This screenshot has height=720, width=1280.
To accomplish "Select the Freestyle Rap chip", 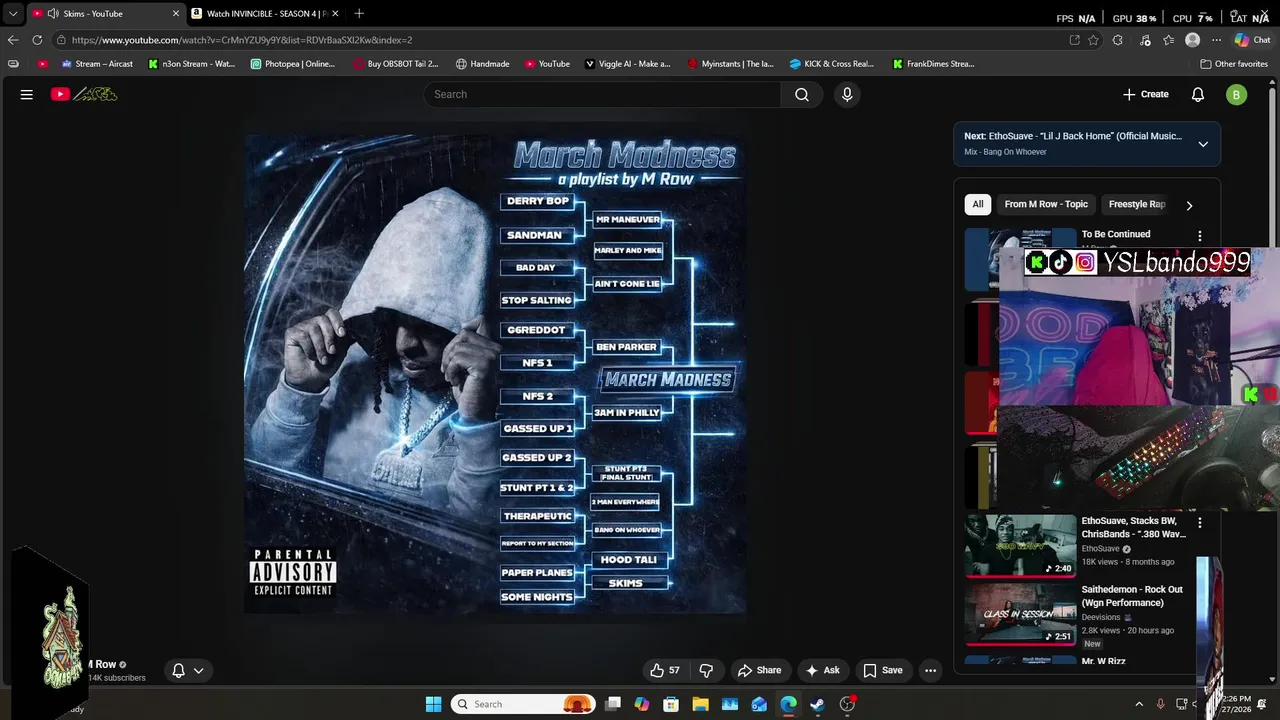I will (1137, 204).
